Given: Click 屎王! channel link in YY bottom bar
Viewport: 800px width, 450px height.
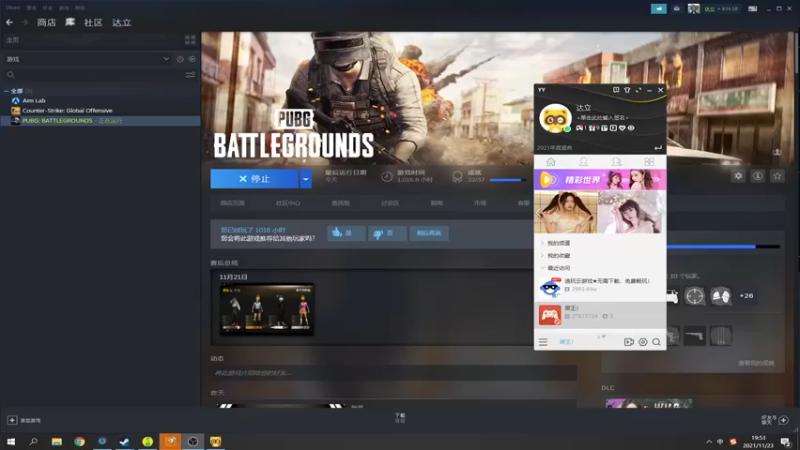Looking at the screenshot, I should tap(566, 342).
